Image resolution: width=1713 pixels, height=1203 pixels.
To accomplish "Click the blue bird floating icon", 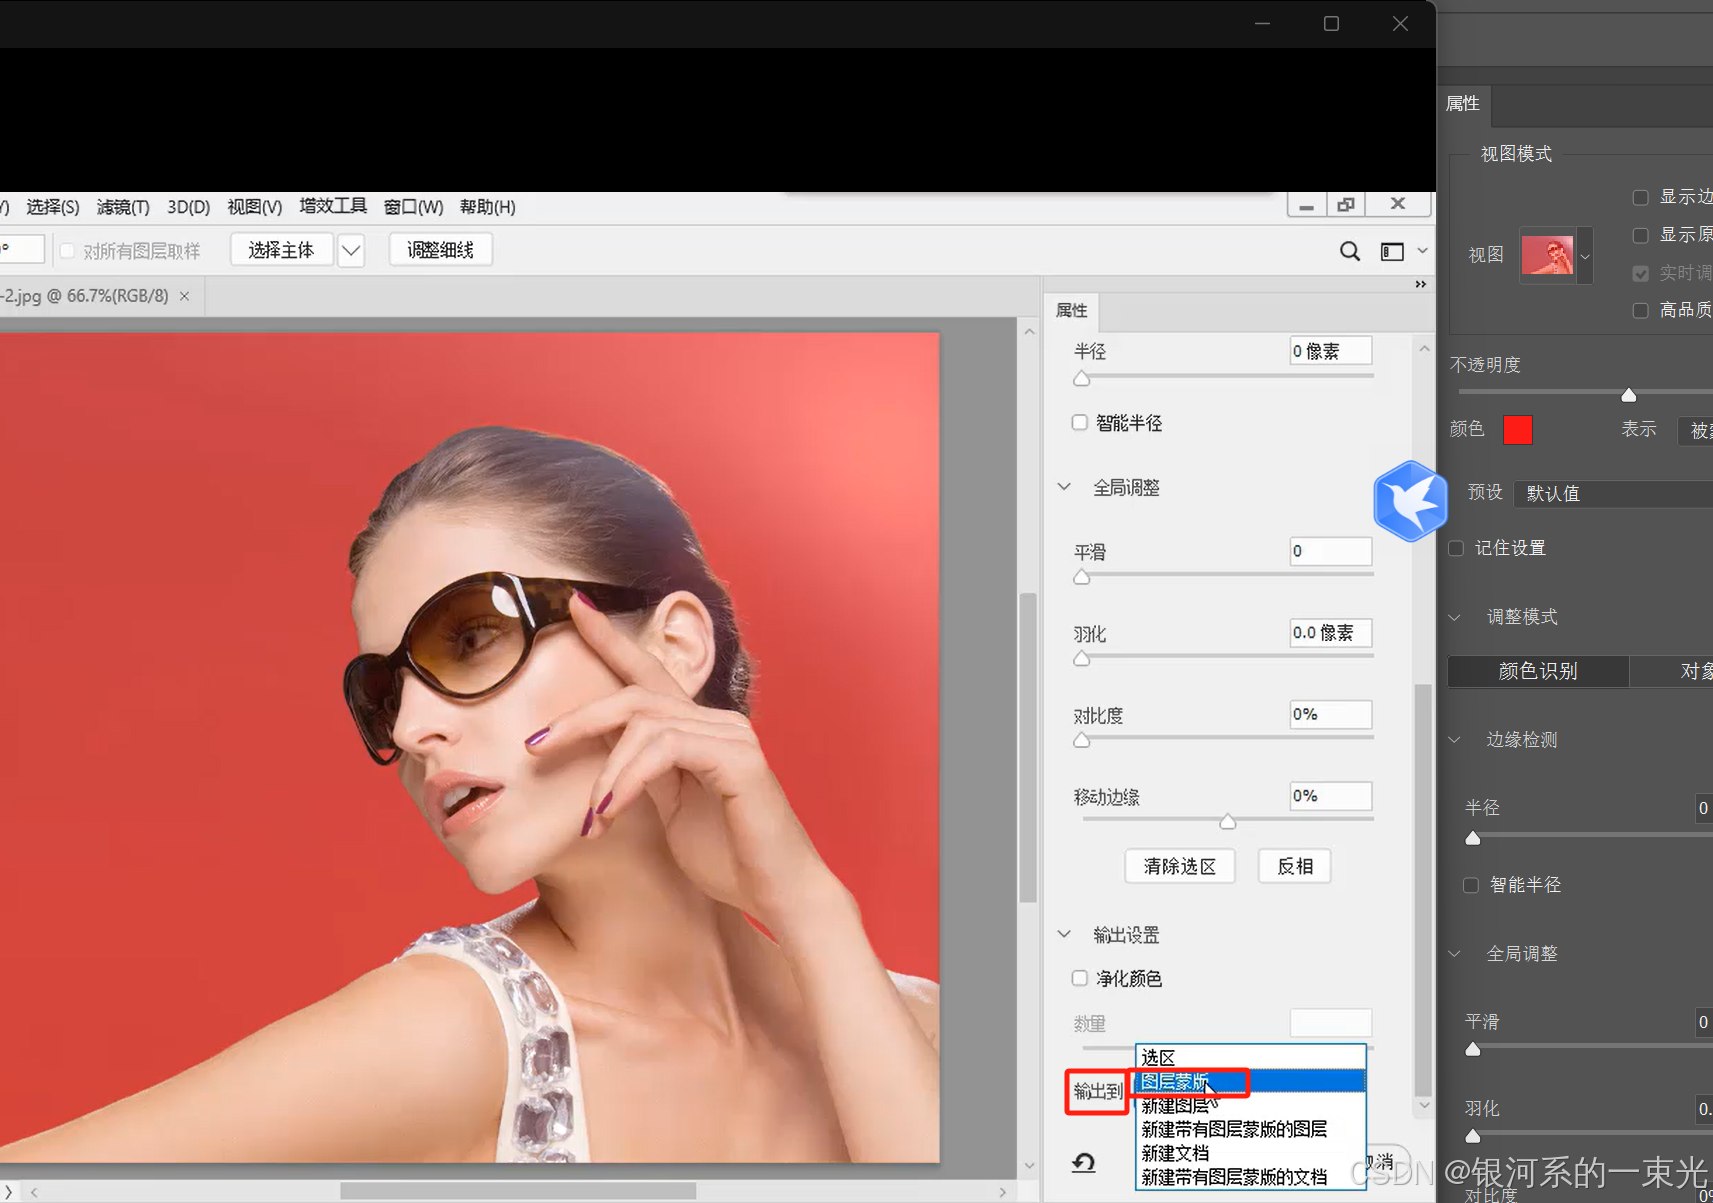I will click(1410, 501).
